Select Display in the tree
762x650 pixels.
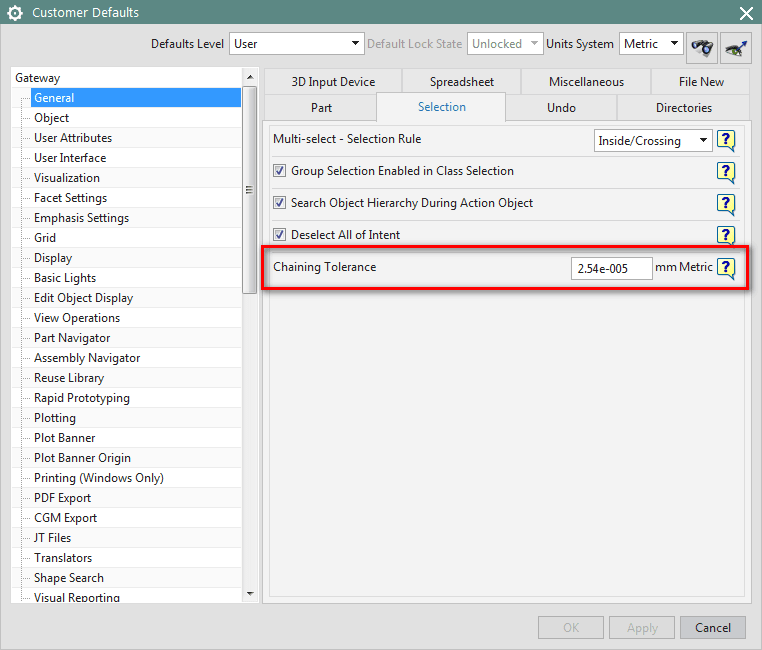tap(53, 257)
